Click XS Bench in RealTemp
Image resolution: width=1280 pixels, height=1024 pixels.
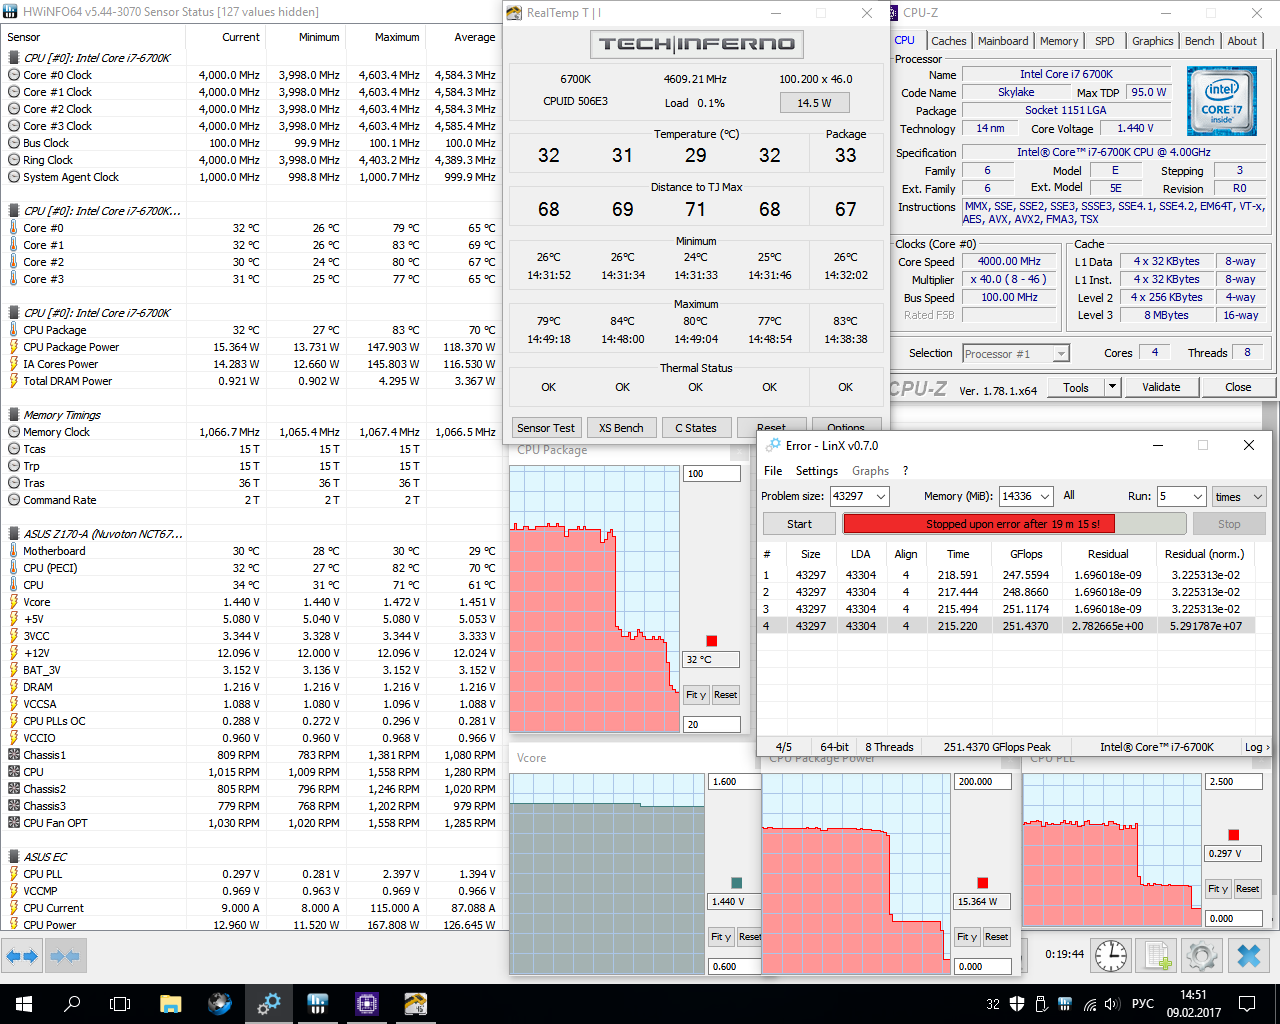point(621,428)
